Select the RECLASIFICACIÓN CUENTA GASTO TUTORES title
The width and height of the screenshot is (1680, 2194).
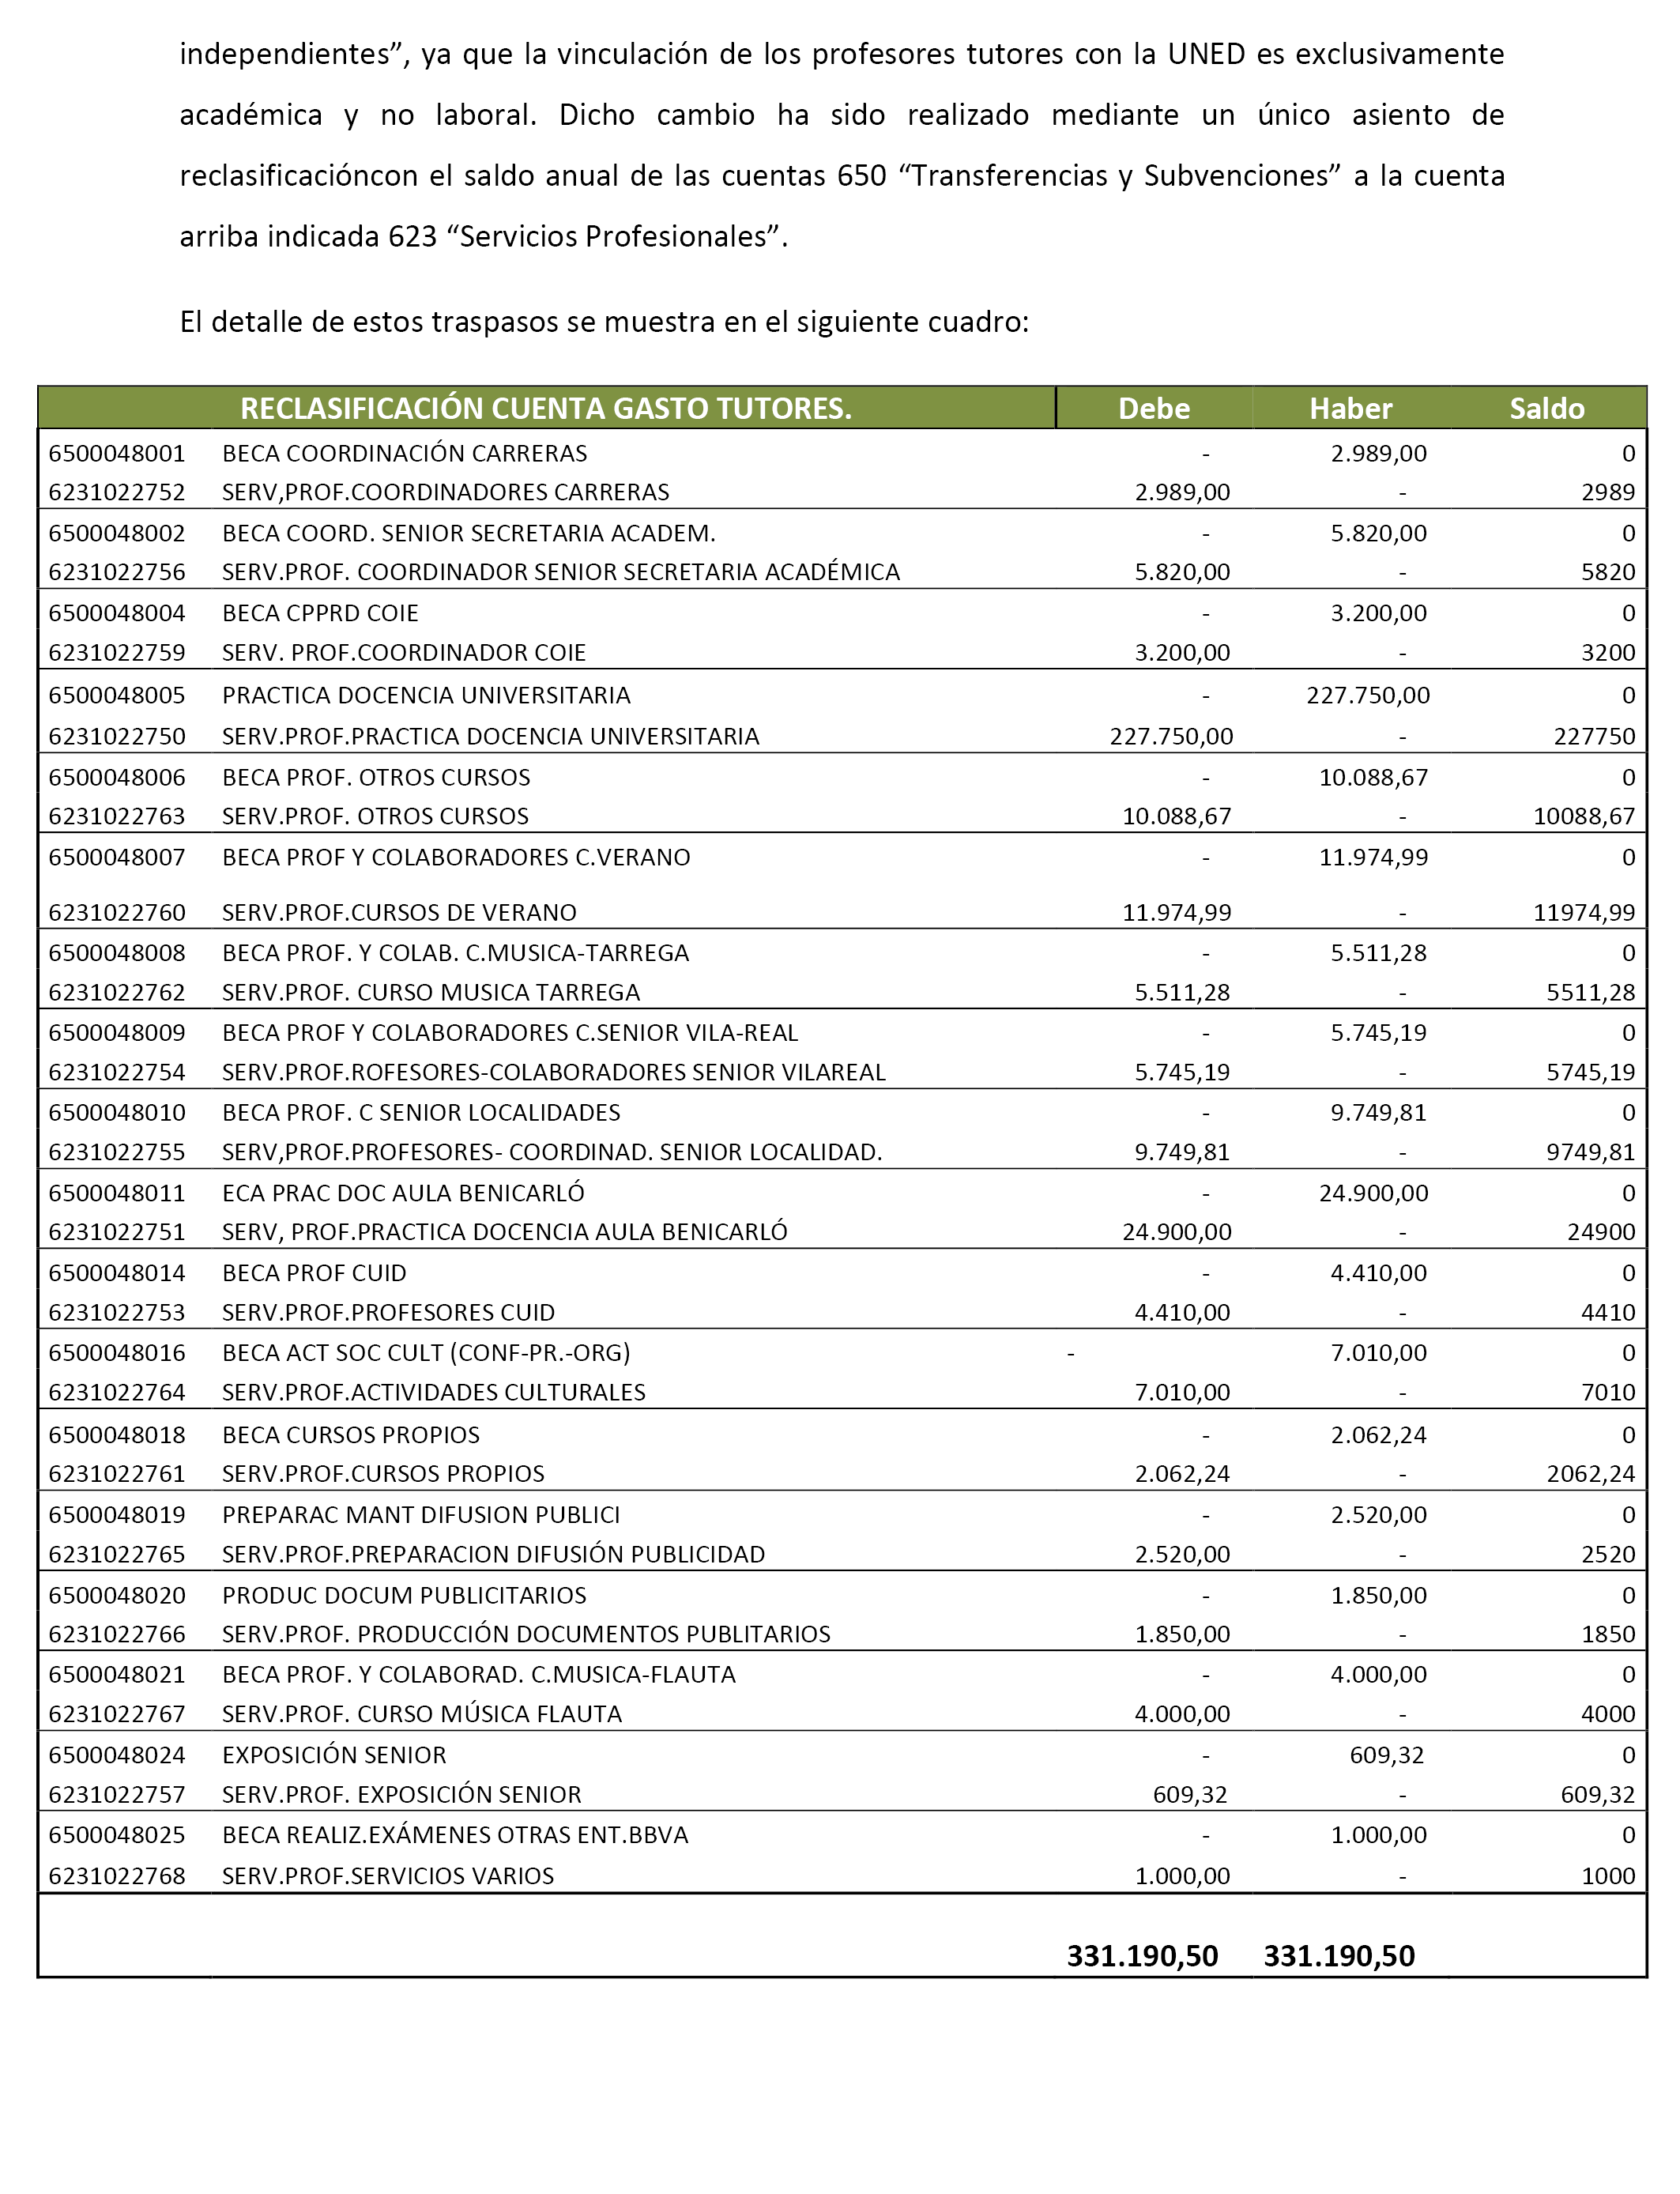[x=546, y=408]
